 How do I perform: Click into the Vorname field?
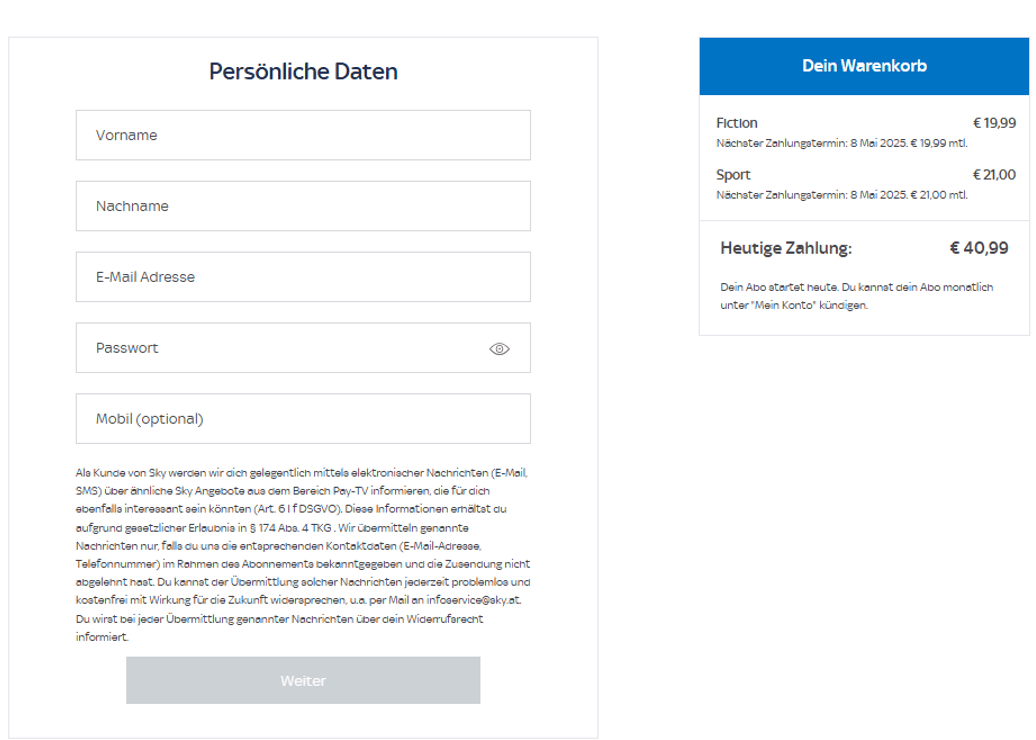[302, 135]
